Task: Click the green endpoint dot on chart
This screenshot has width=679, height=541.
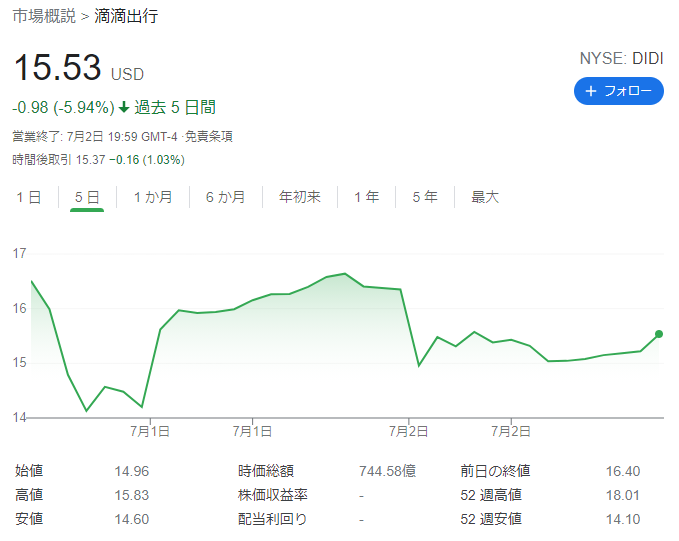Action: (659, 334)
